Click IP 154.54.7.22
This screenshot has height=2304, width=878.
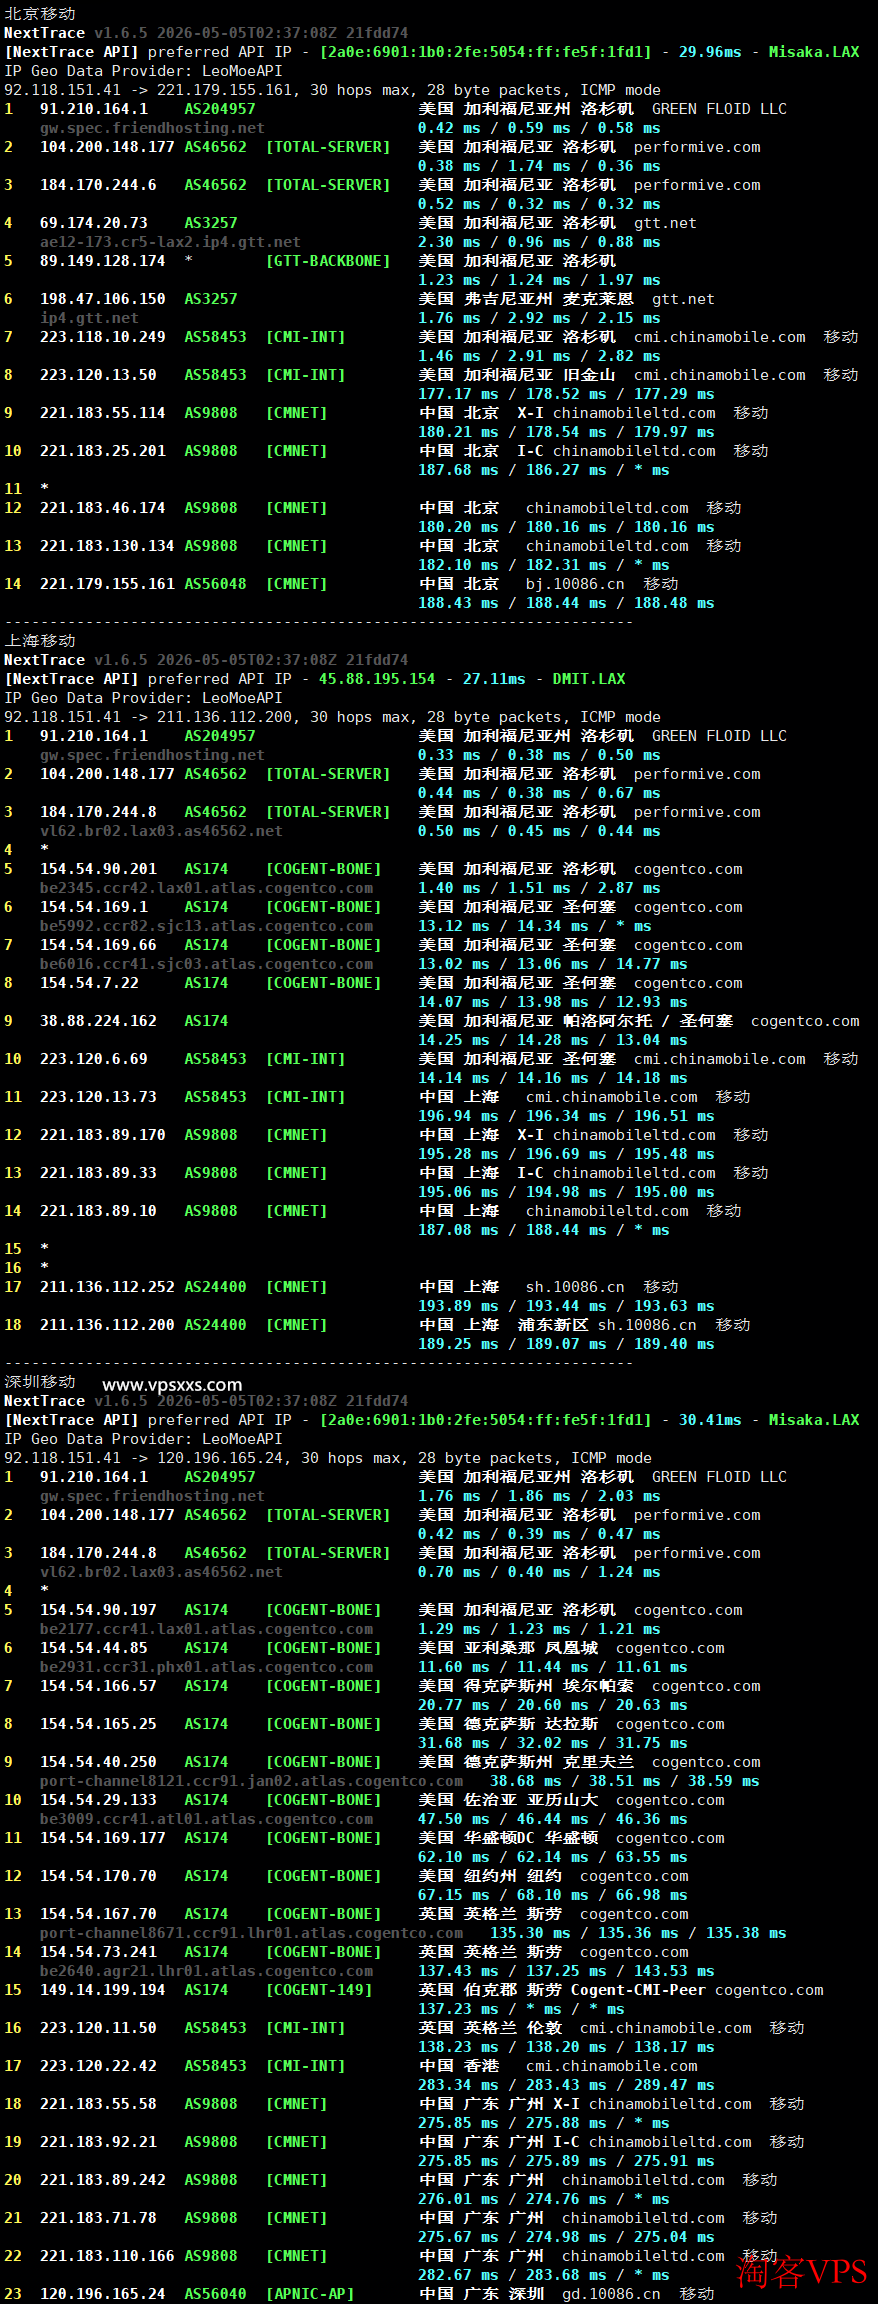pyautogui.click(x=89, y=983)
